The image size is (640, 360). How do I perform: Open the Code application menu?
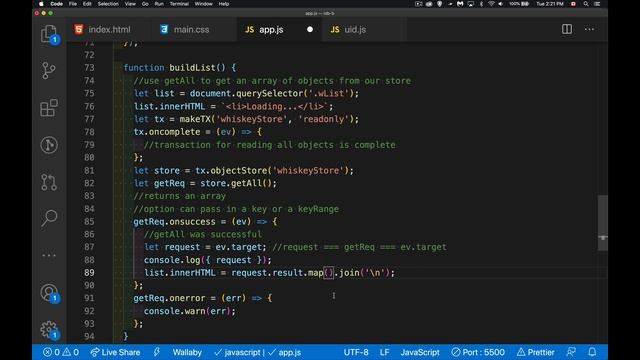click(x=56, y=4)
